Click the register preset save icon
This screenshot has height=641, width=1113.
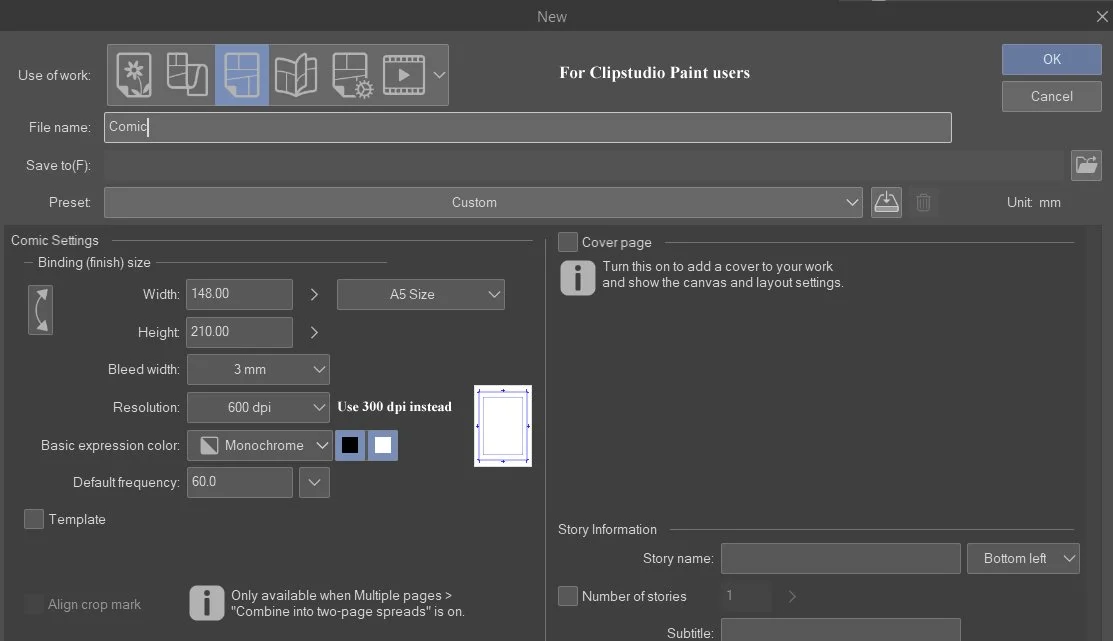tap(886, 202)
